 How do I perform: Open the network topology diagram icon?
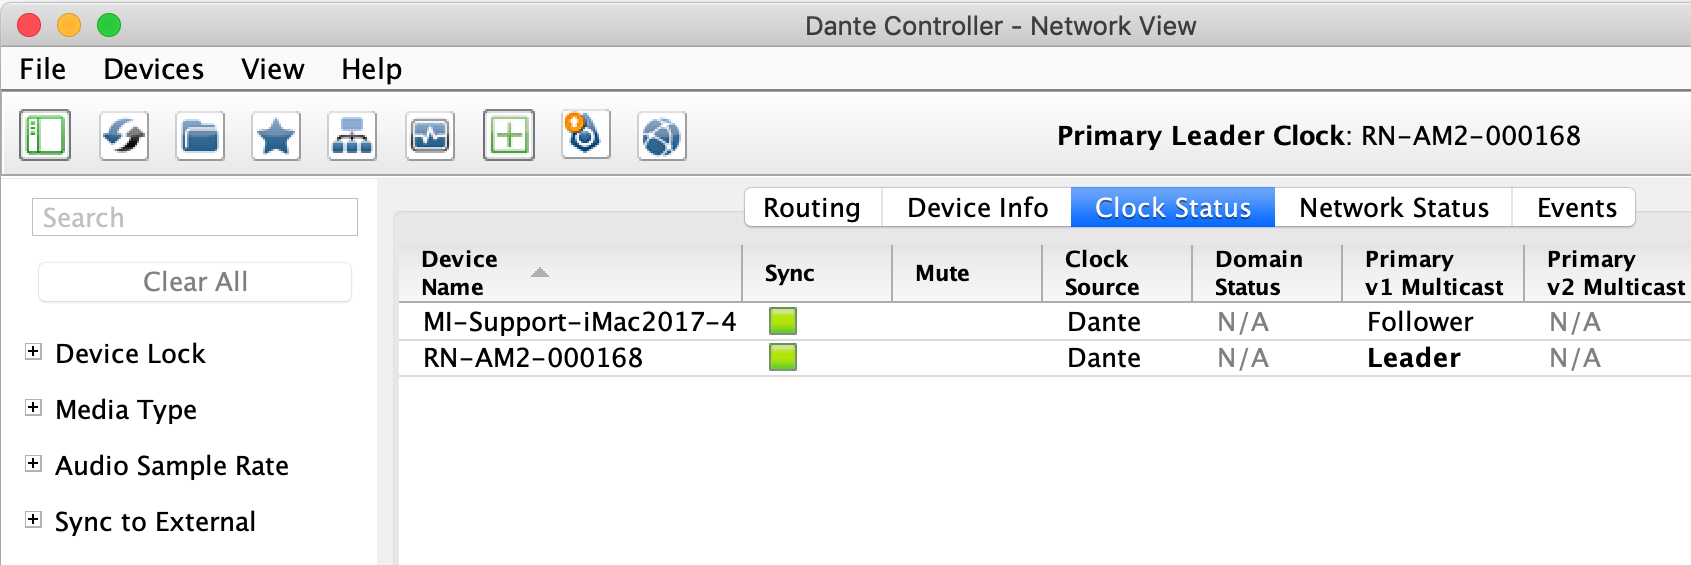(352, 135)
